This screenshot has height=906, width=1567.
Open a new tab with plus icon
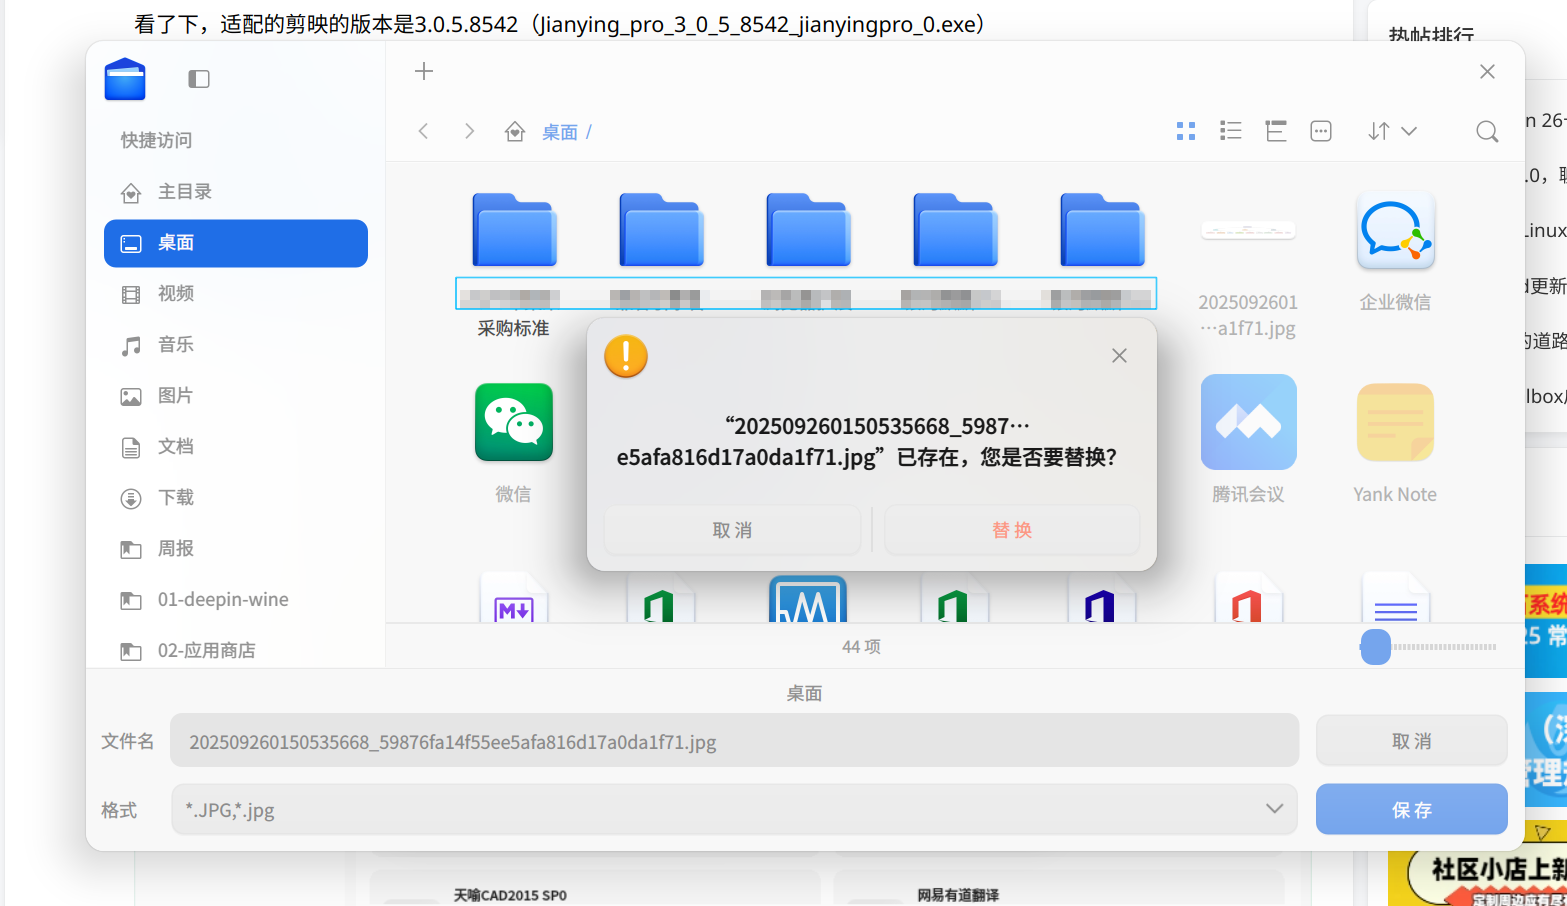click(424, 71)
